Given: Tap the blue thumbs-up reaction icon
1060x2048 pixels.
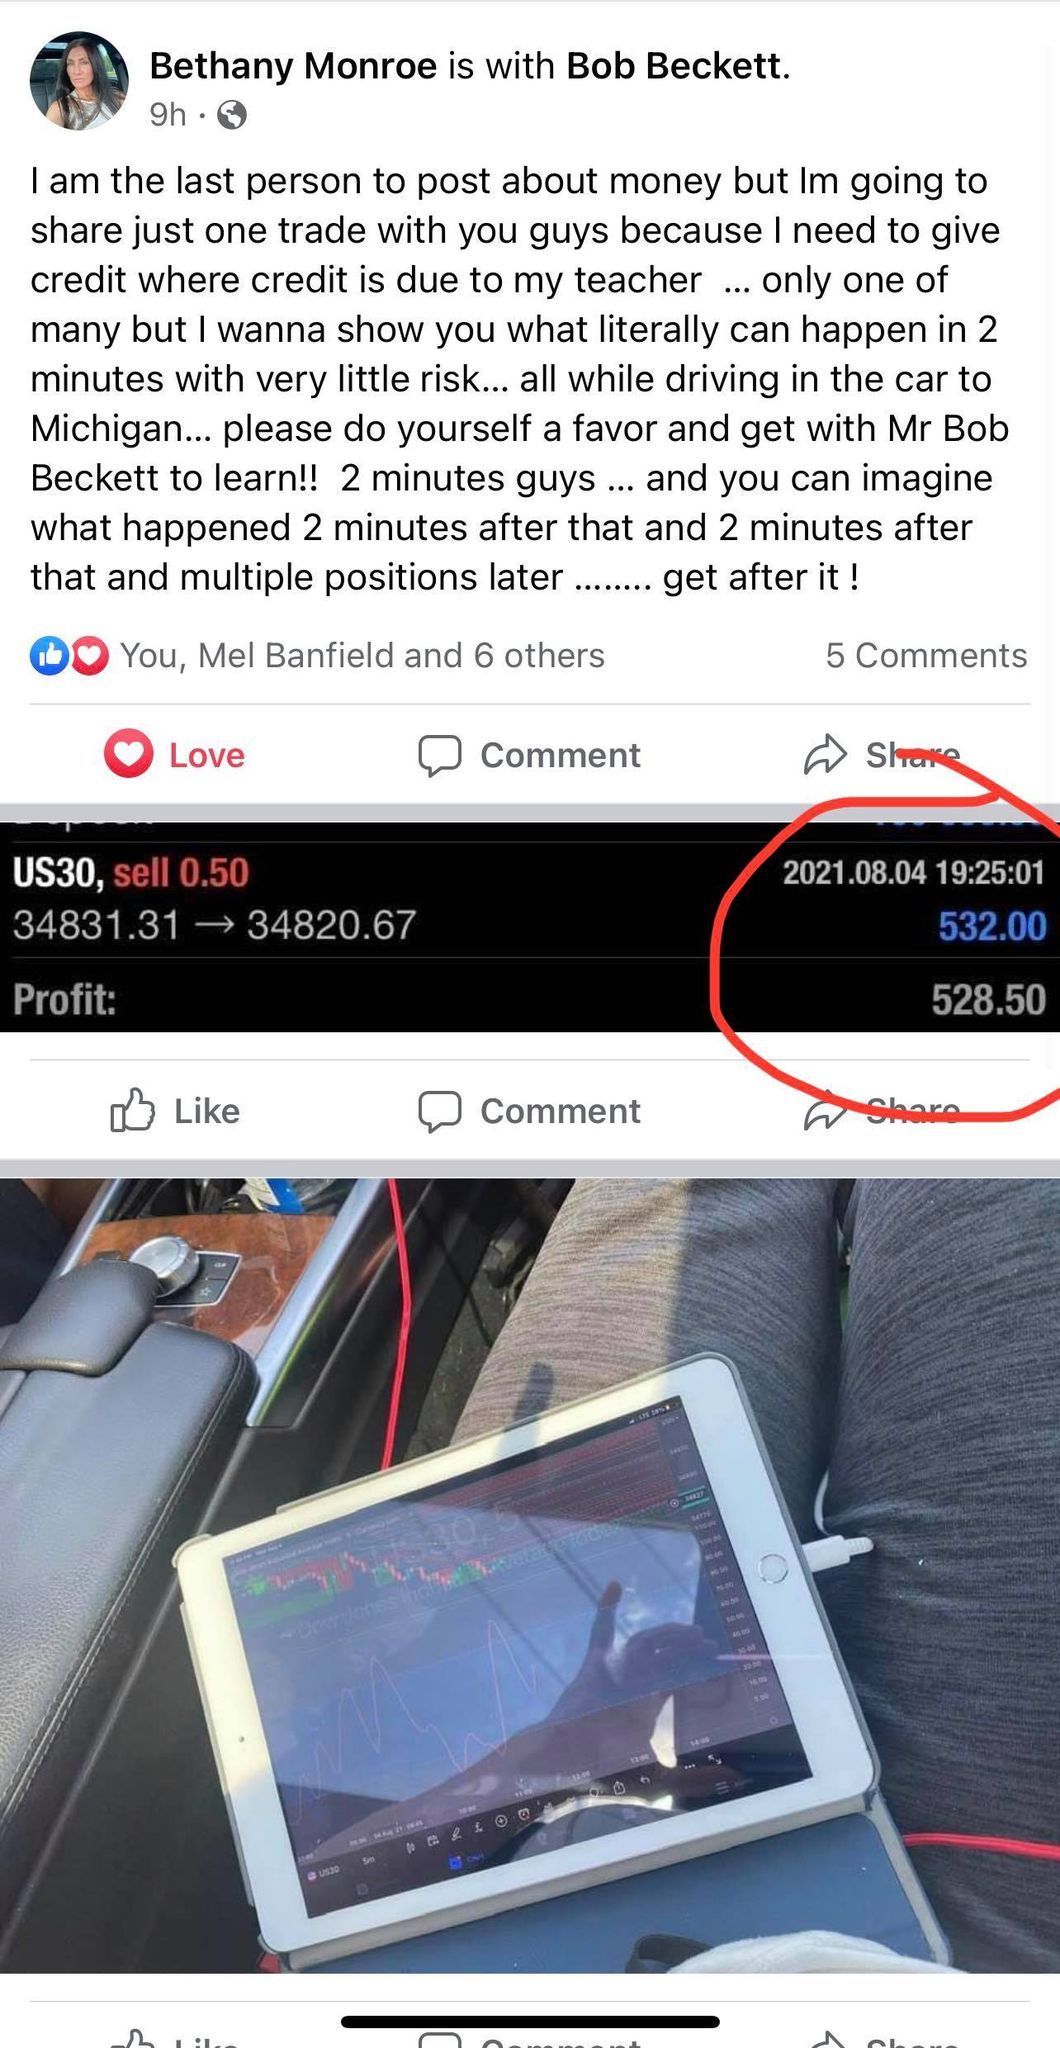Looking at the screenshot, I should coord(49,656).
